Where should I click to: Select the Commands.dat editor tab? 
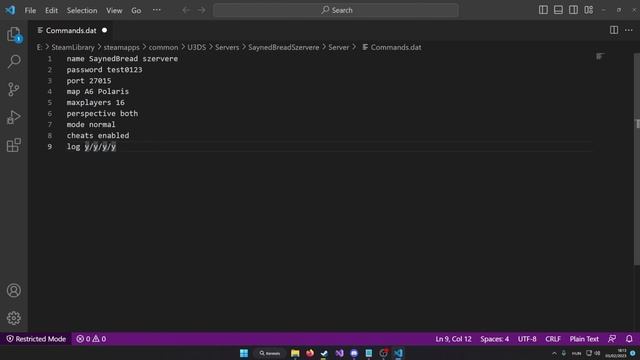[72, 31]
